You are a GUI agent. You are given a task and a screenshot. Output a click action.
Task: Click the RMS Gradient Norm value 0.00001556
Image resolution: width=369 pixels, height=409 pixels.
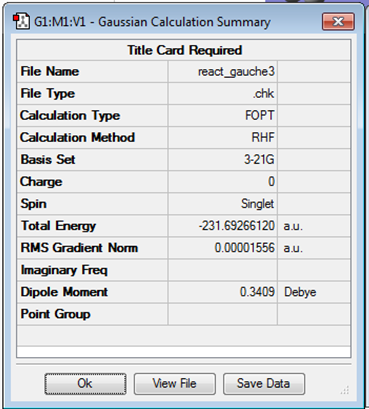point(223,248)
